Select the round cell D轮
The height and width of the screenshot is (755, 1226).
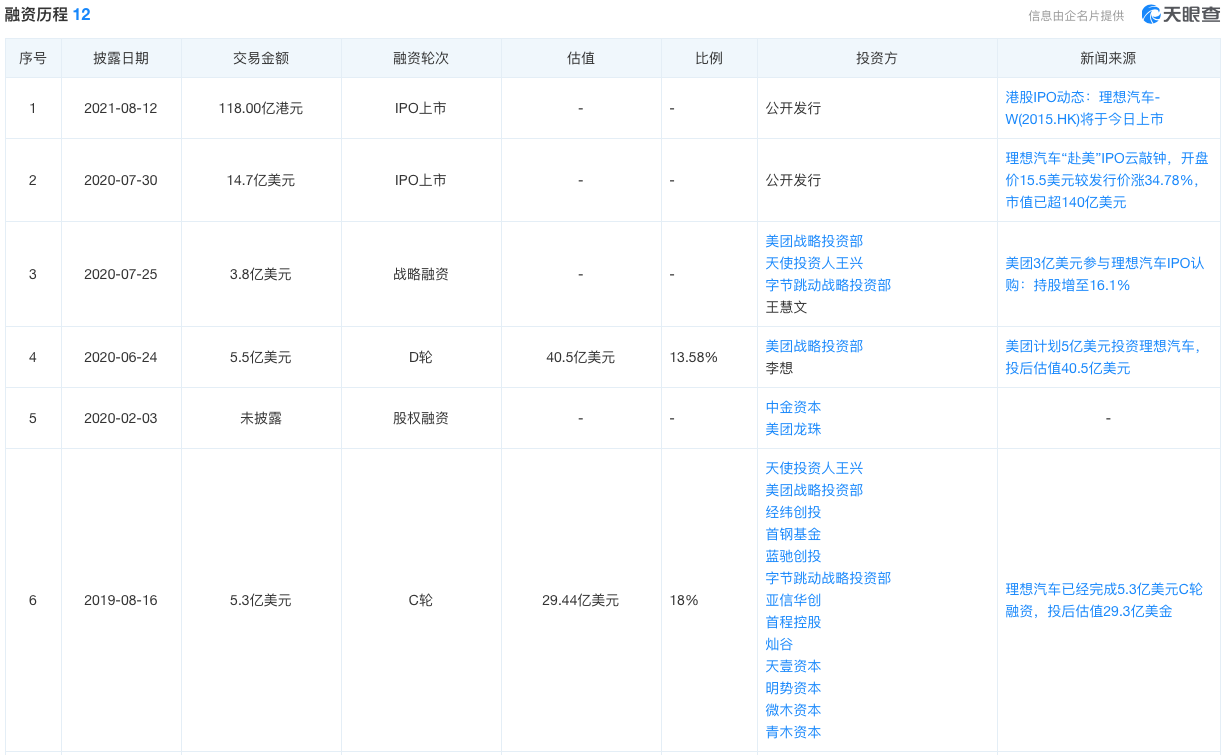[421, 357]
